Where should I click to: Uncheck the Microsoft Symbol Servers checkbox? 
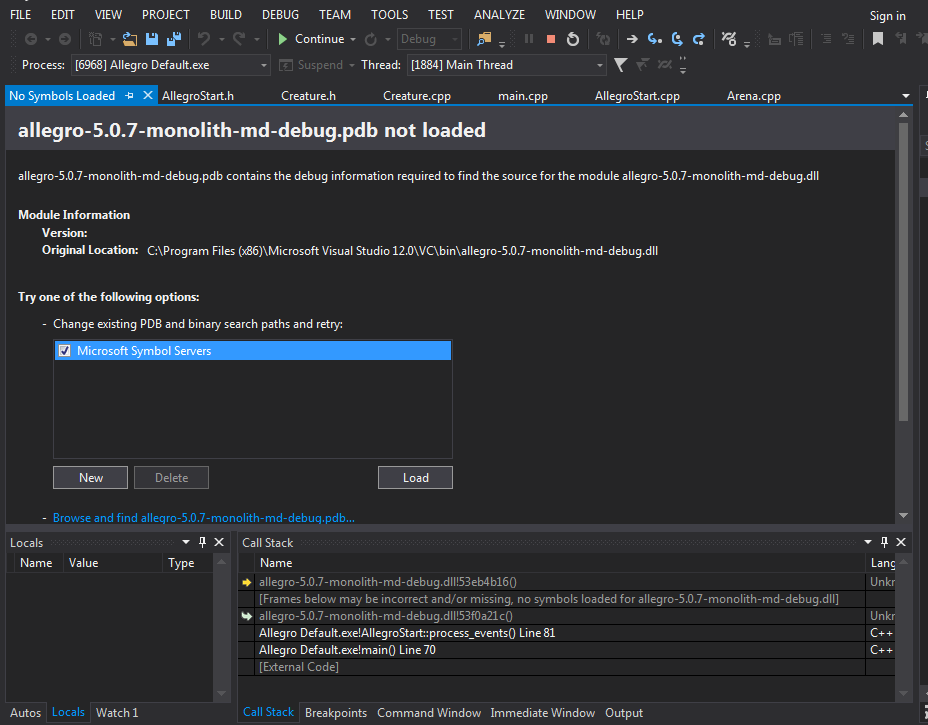click(x=65, y=351)
